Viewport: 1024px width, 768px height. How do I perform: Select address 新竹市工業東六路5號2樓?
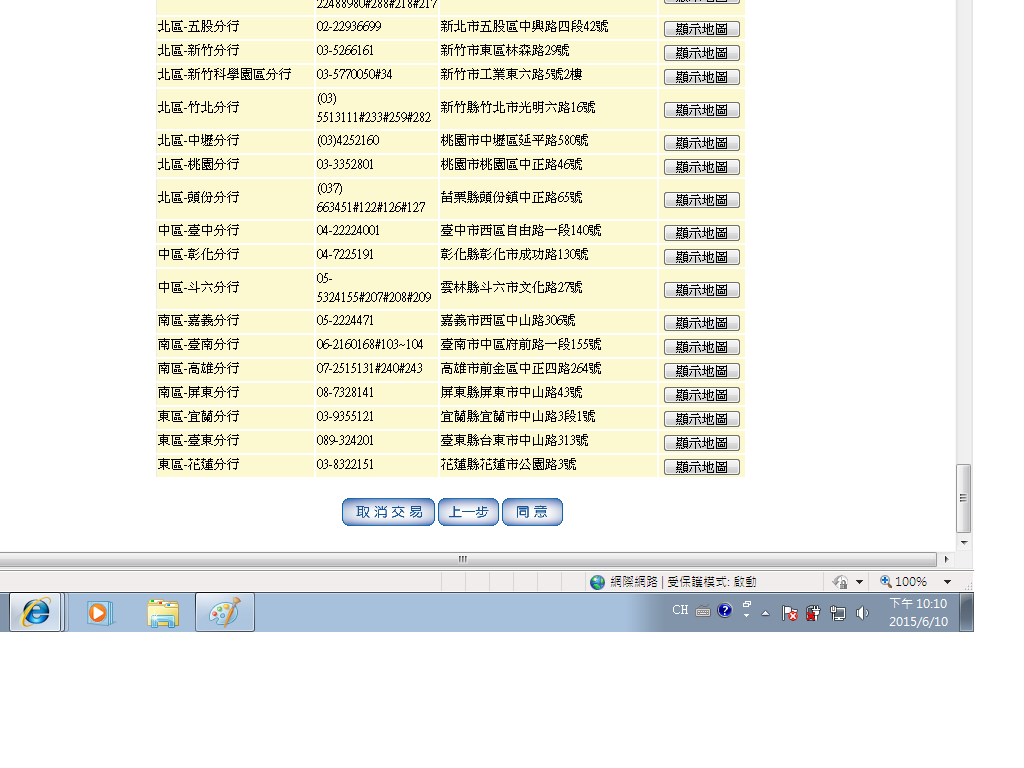pyautogui.click(x=511, y=74)
